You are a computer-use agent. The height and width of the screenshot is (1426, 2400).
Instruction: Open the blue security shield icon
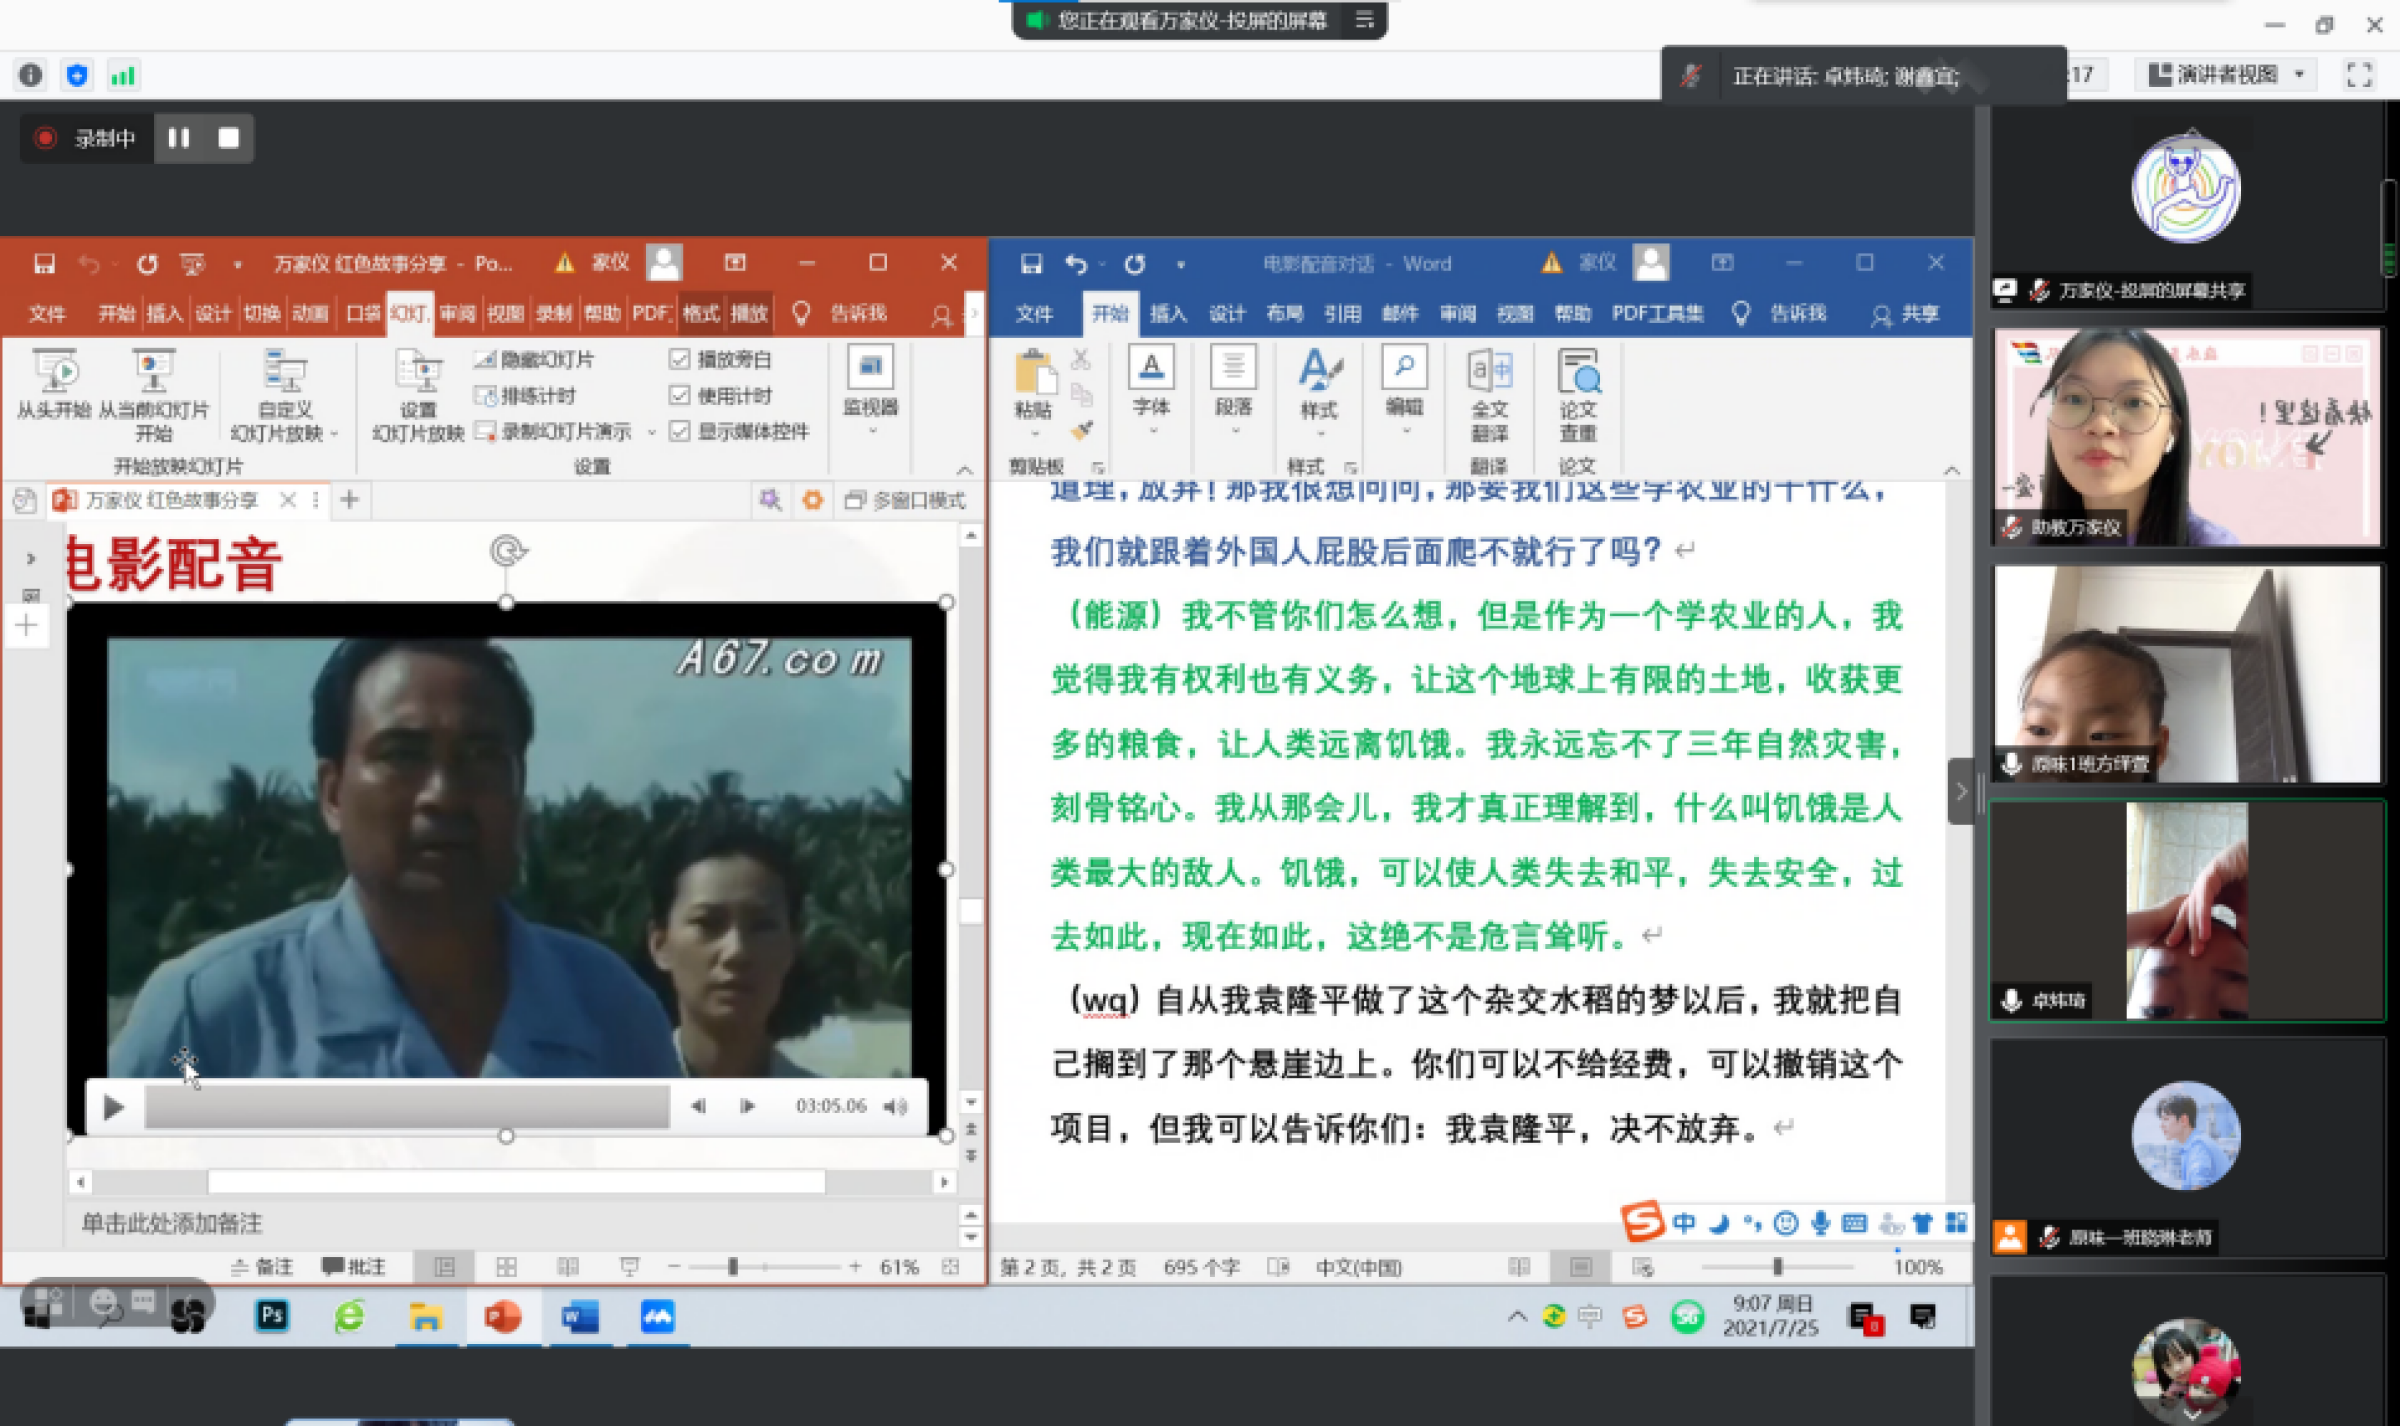tap(77, 75)
